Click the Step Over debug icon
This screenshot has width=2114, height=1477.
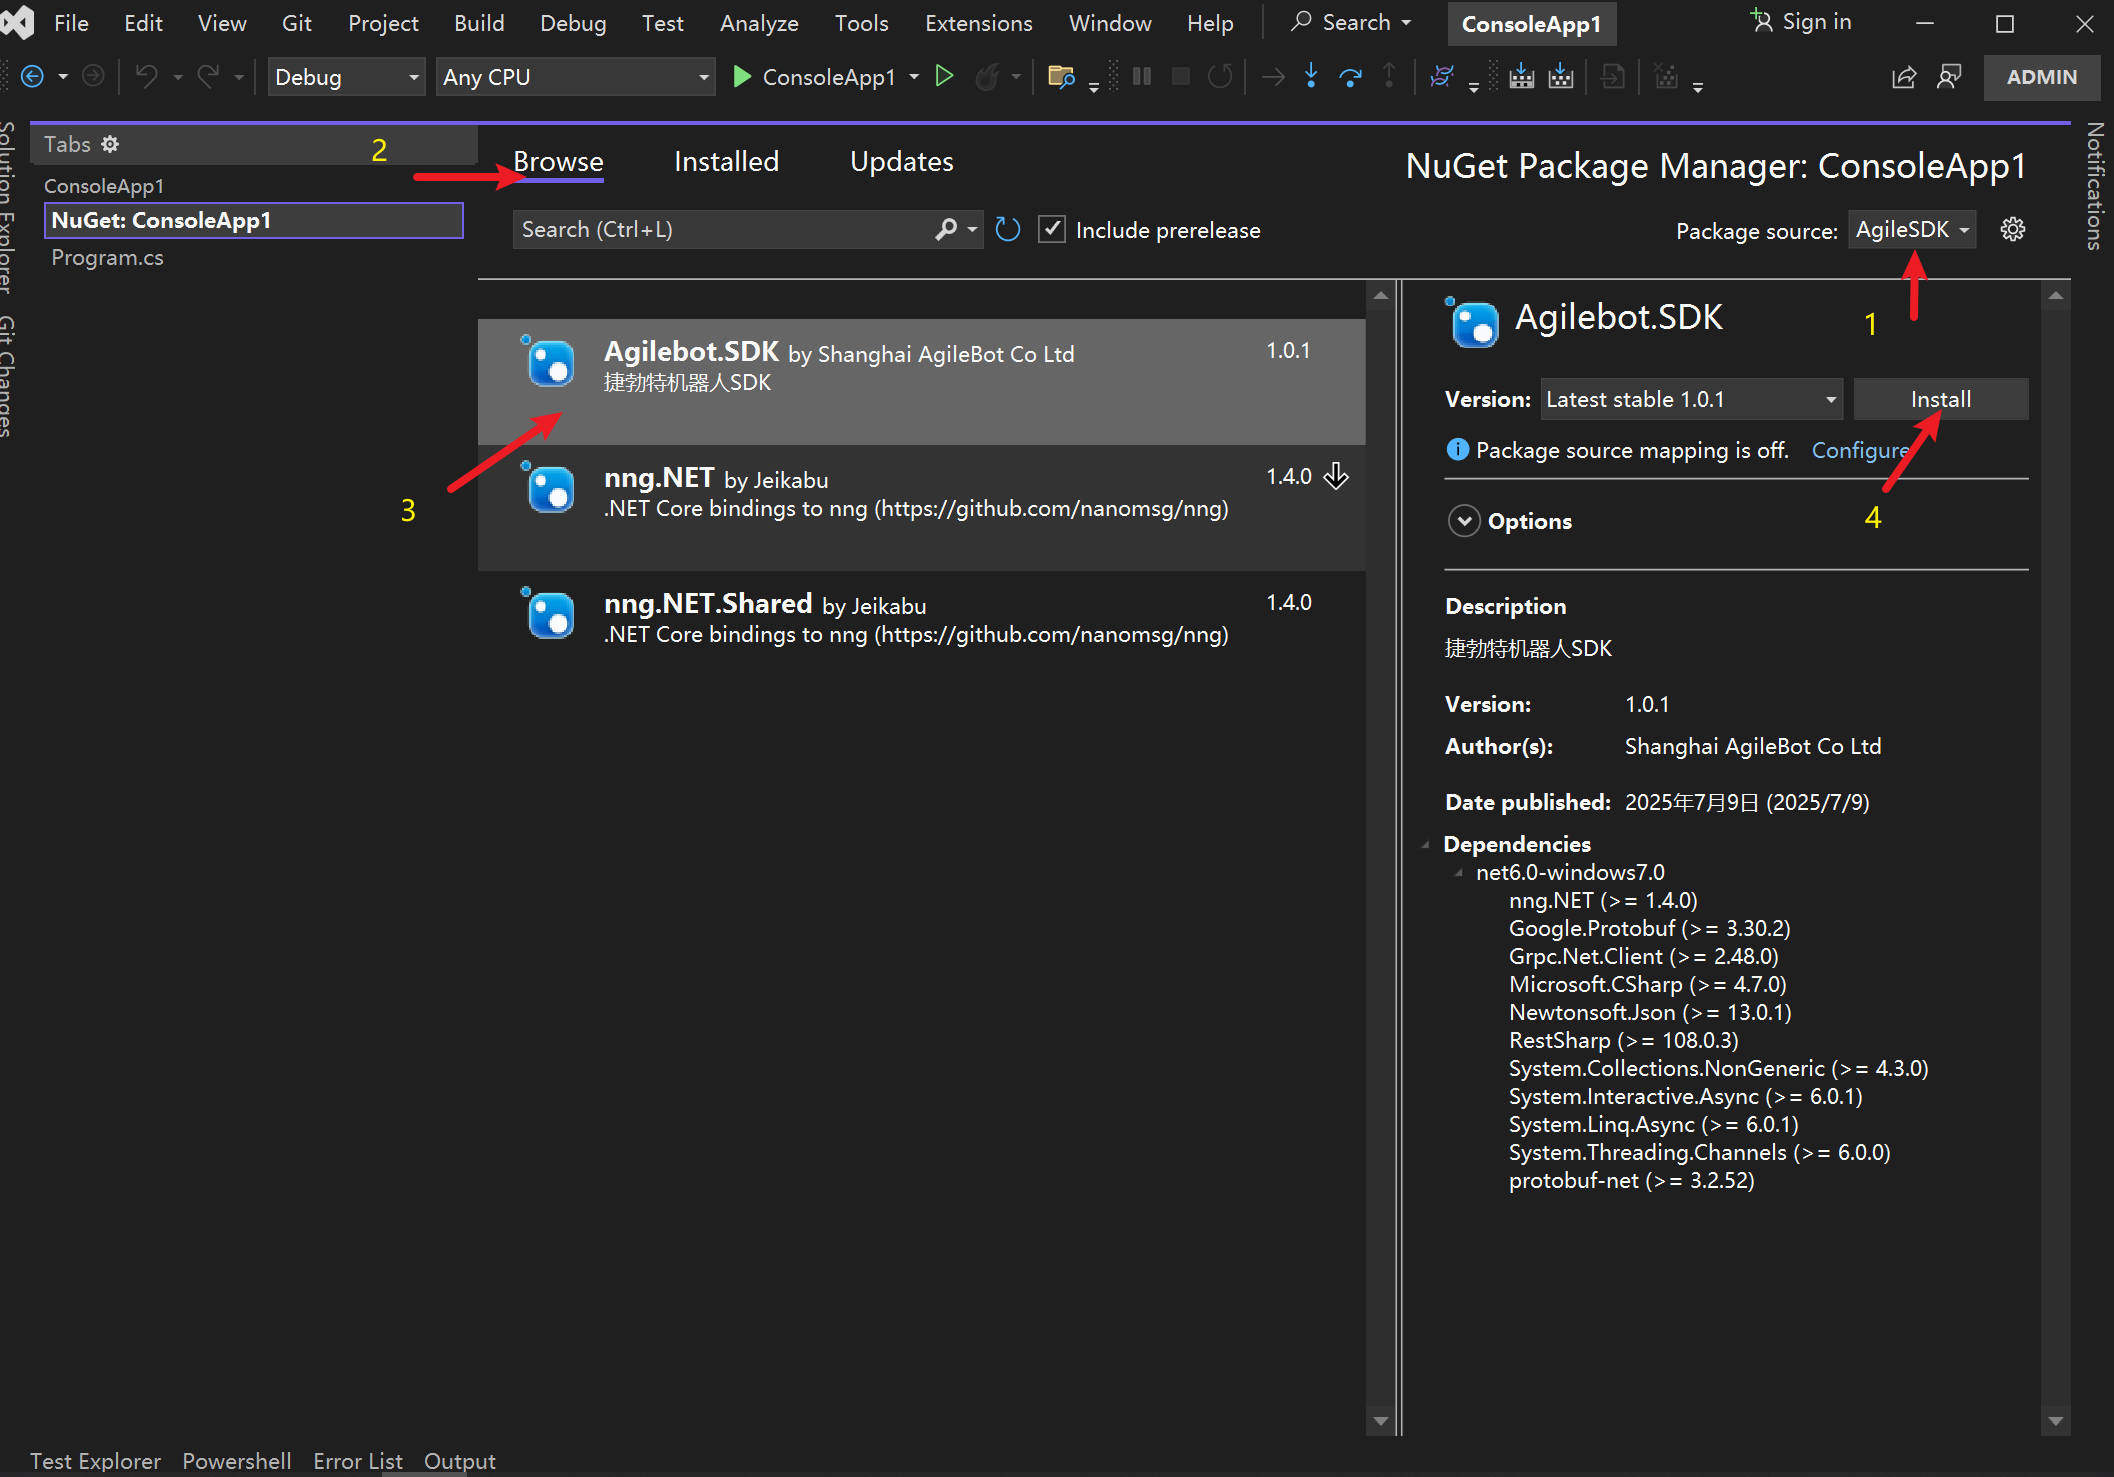[x=1350, y=77]
